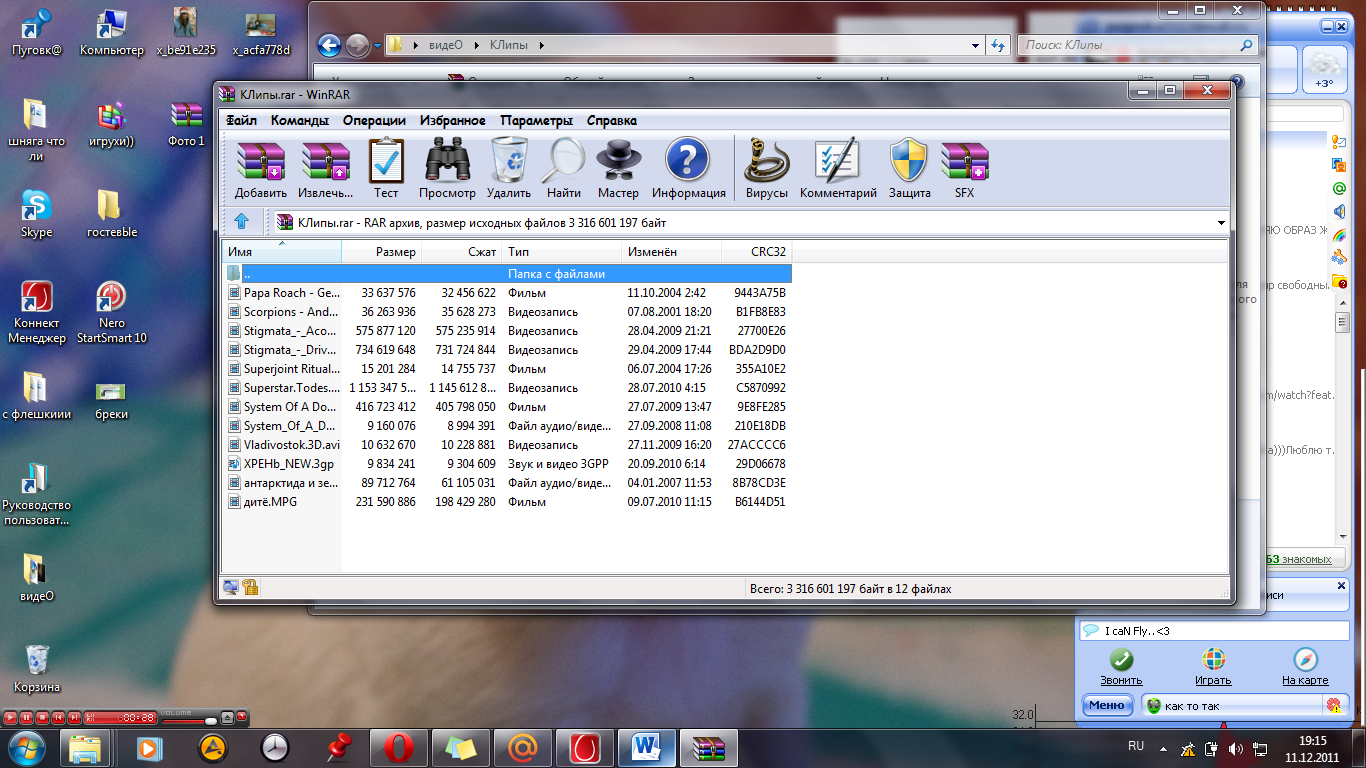Select Scorpions video file row
This screenshot has height=768, width=1366.
coord(507,311)
